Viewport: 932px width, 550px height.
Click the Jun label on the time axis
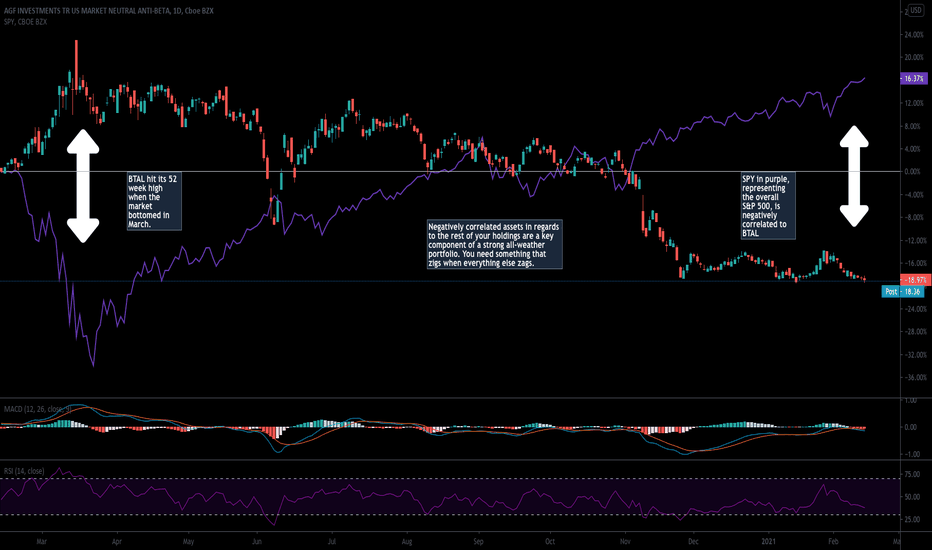point(257,542)
